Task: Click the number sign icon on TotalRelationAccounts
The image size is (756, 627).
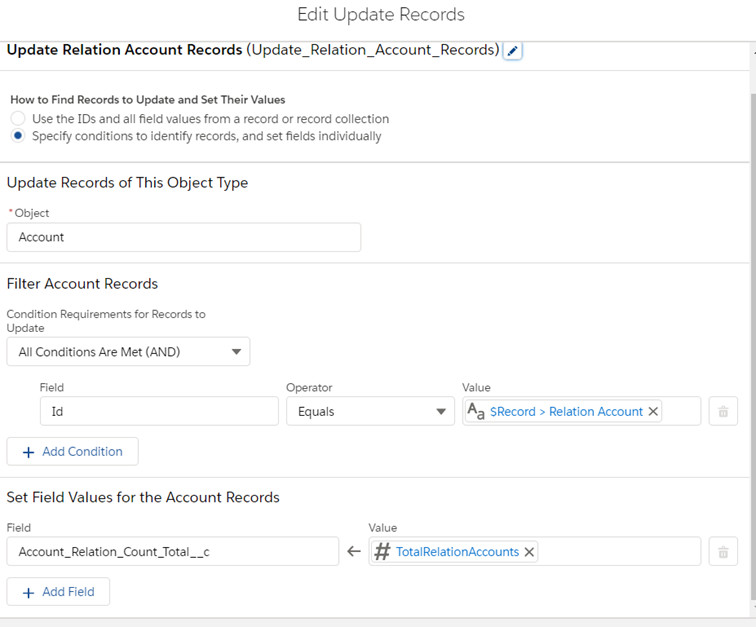Action: 382,551
